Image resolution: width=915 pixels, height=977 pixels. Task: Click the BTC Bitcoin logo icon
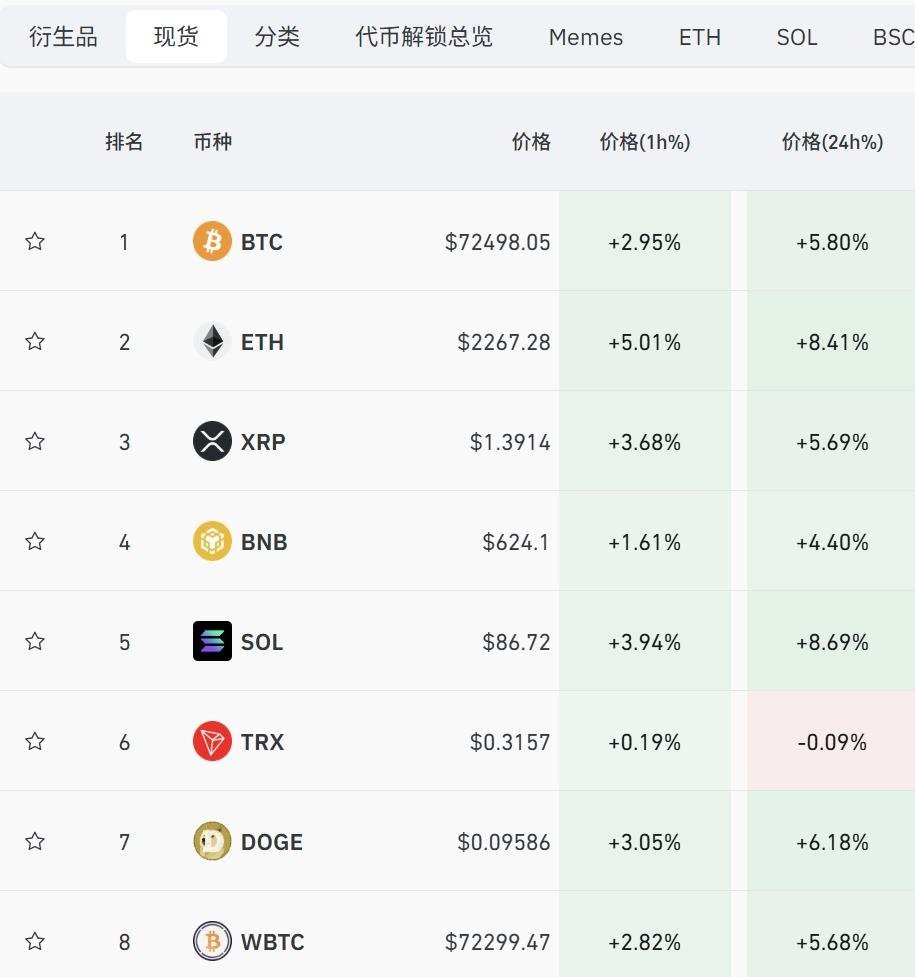point(210,241)
